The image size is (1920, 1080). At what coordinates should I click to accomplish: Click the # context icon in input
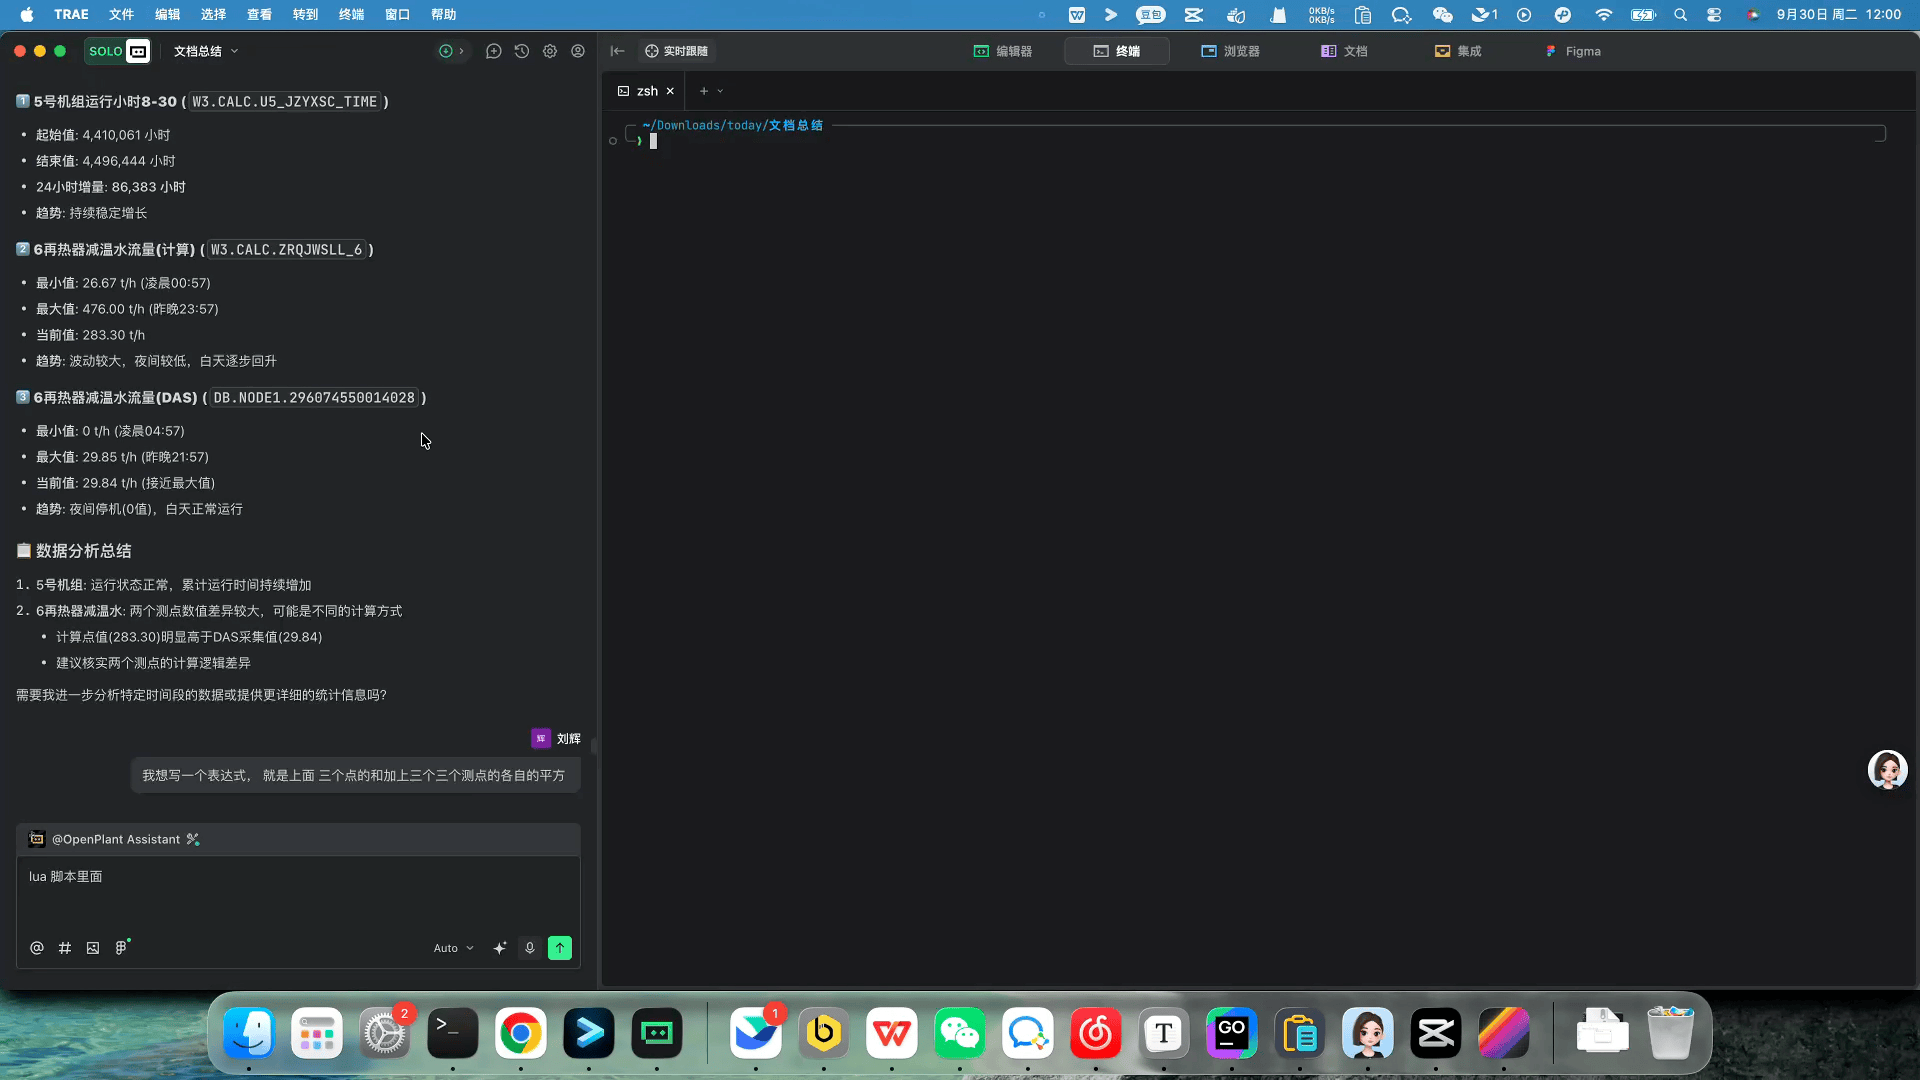point(65,948)
